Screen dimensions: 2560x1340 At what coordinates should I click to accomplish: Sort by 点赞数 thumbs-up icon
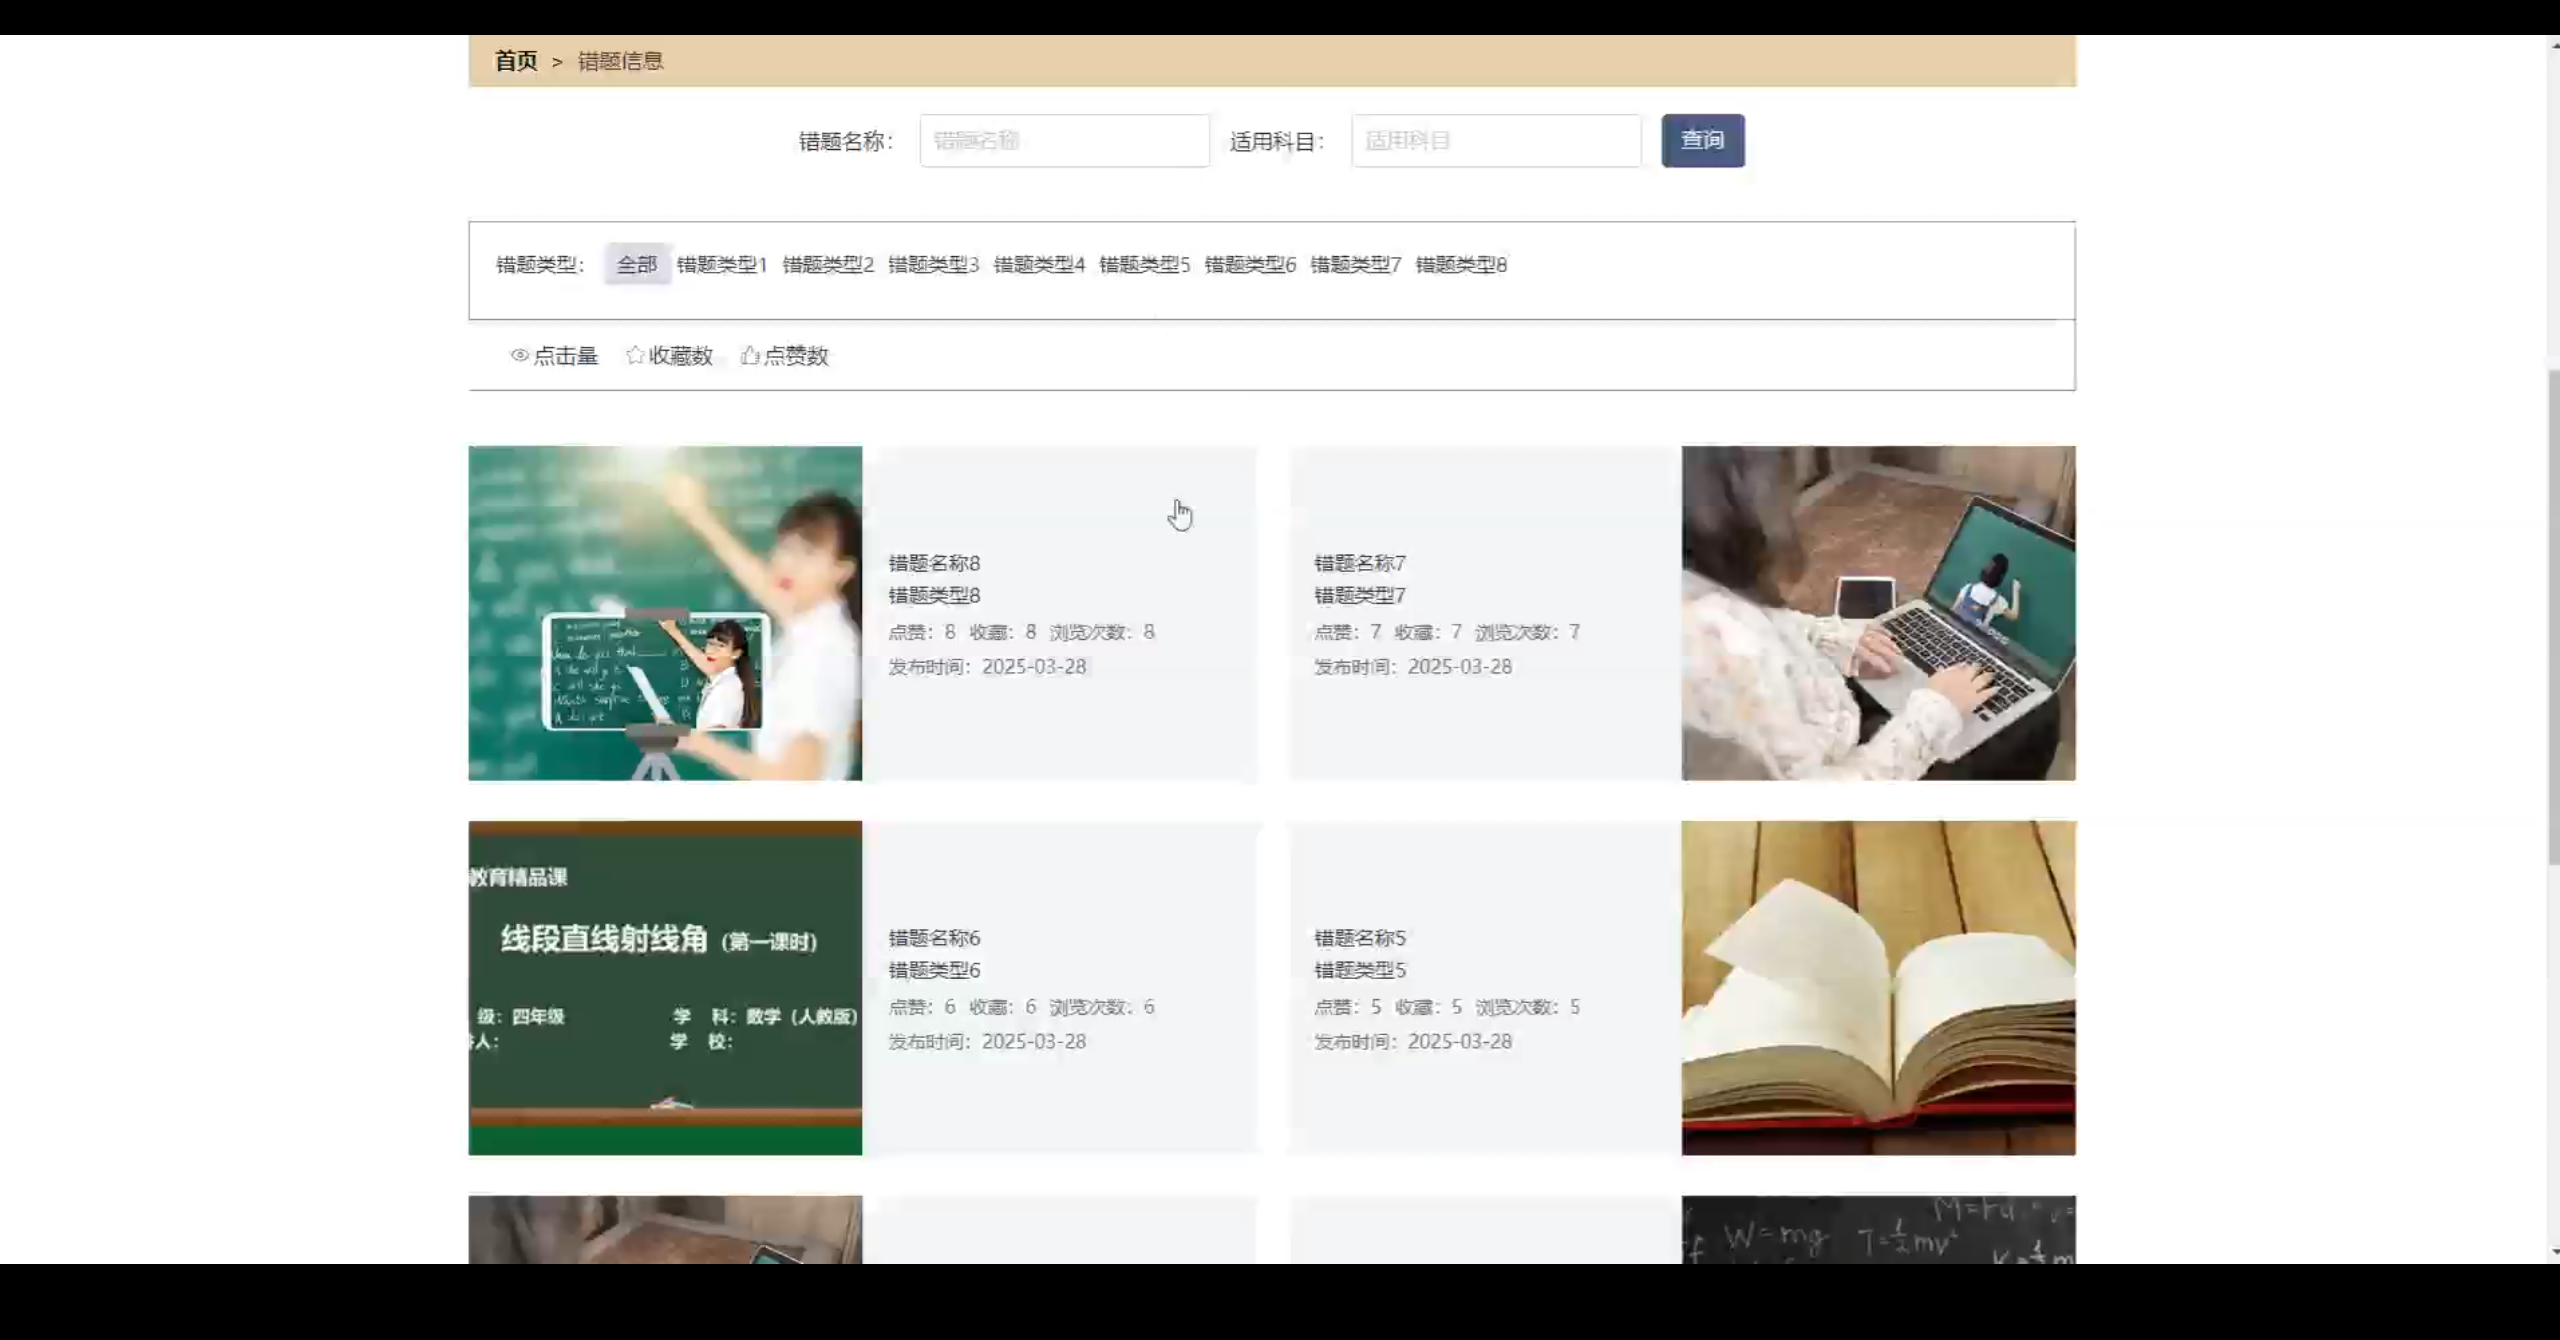(750, 356)
